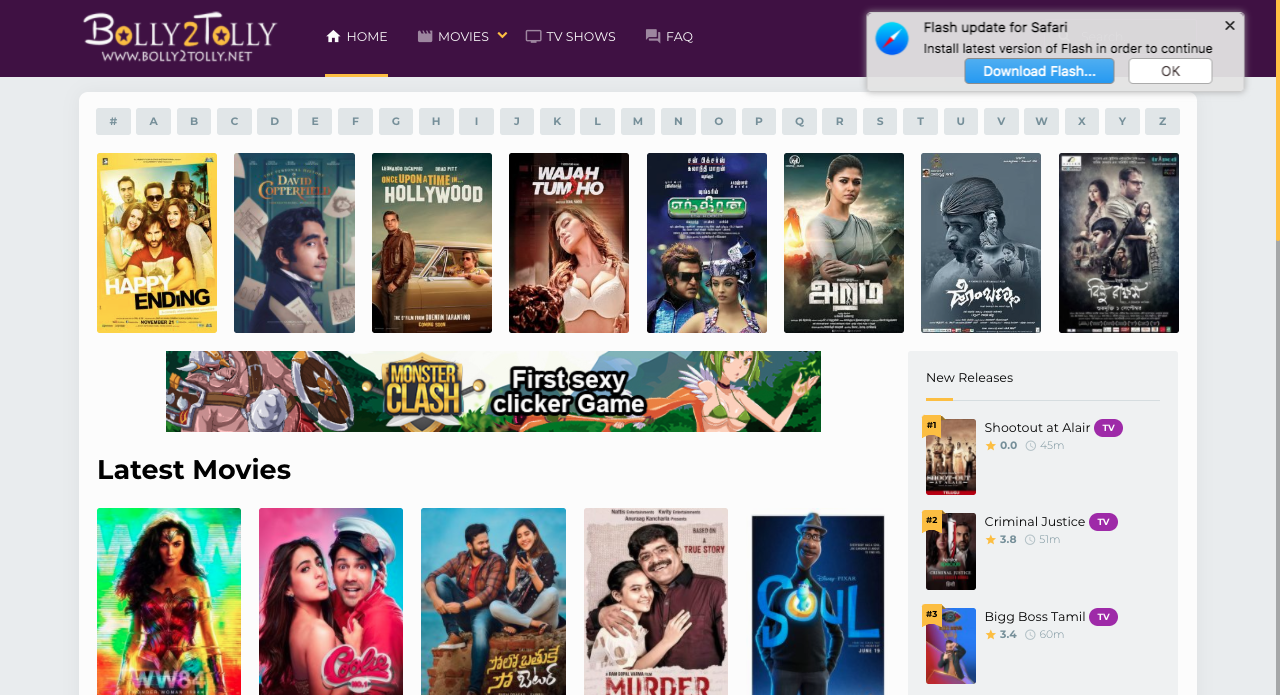1280x695 pixels.
Task: Open the Telugu movie poster with couple sitting
Action: click(493, 601)
